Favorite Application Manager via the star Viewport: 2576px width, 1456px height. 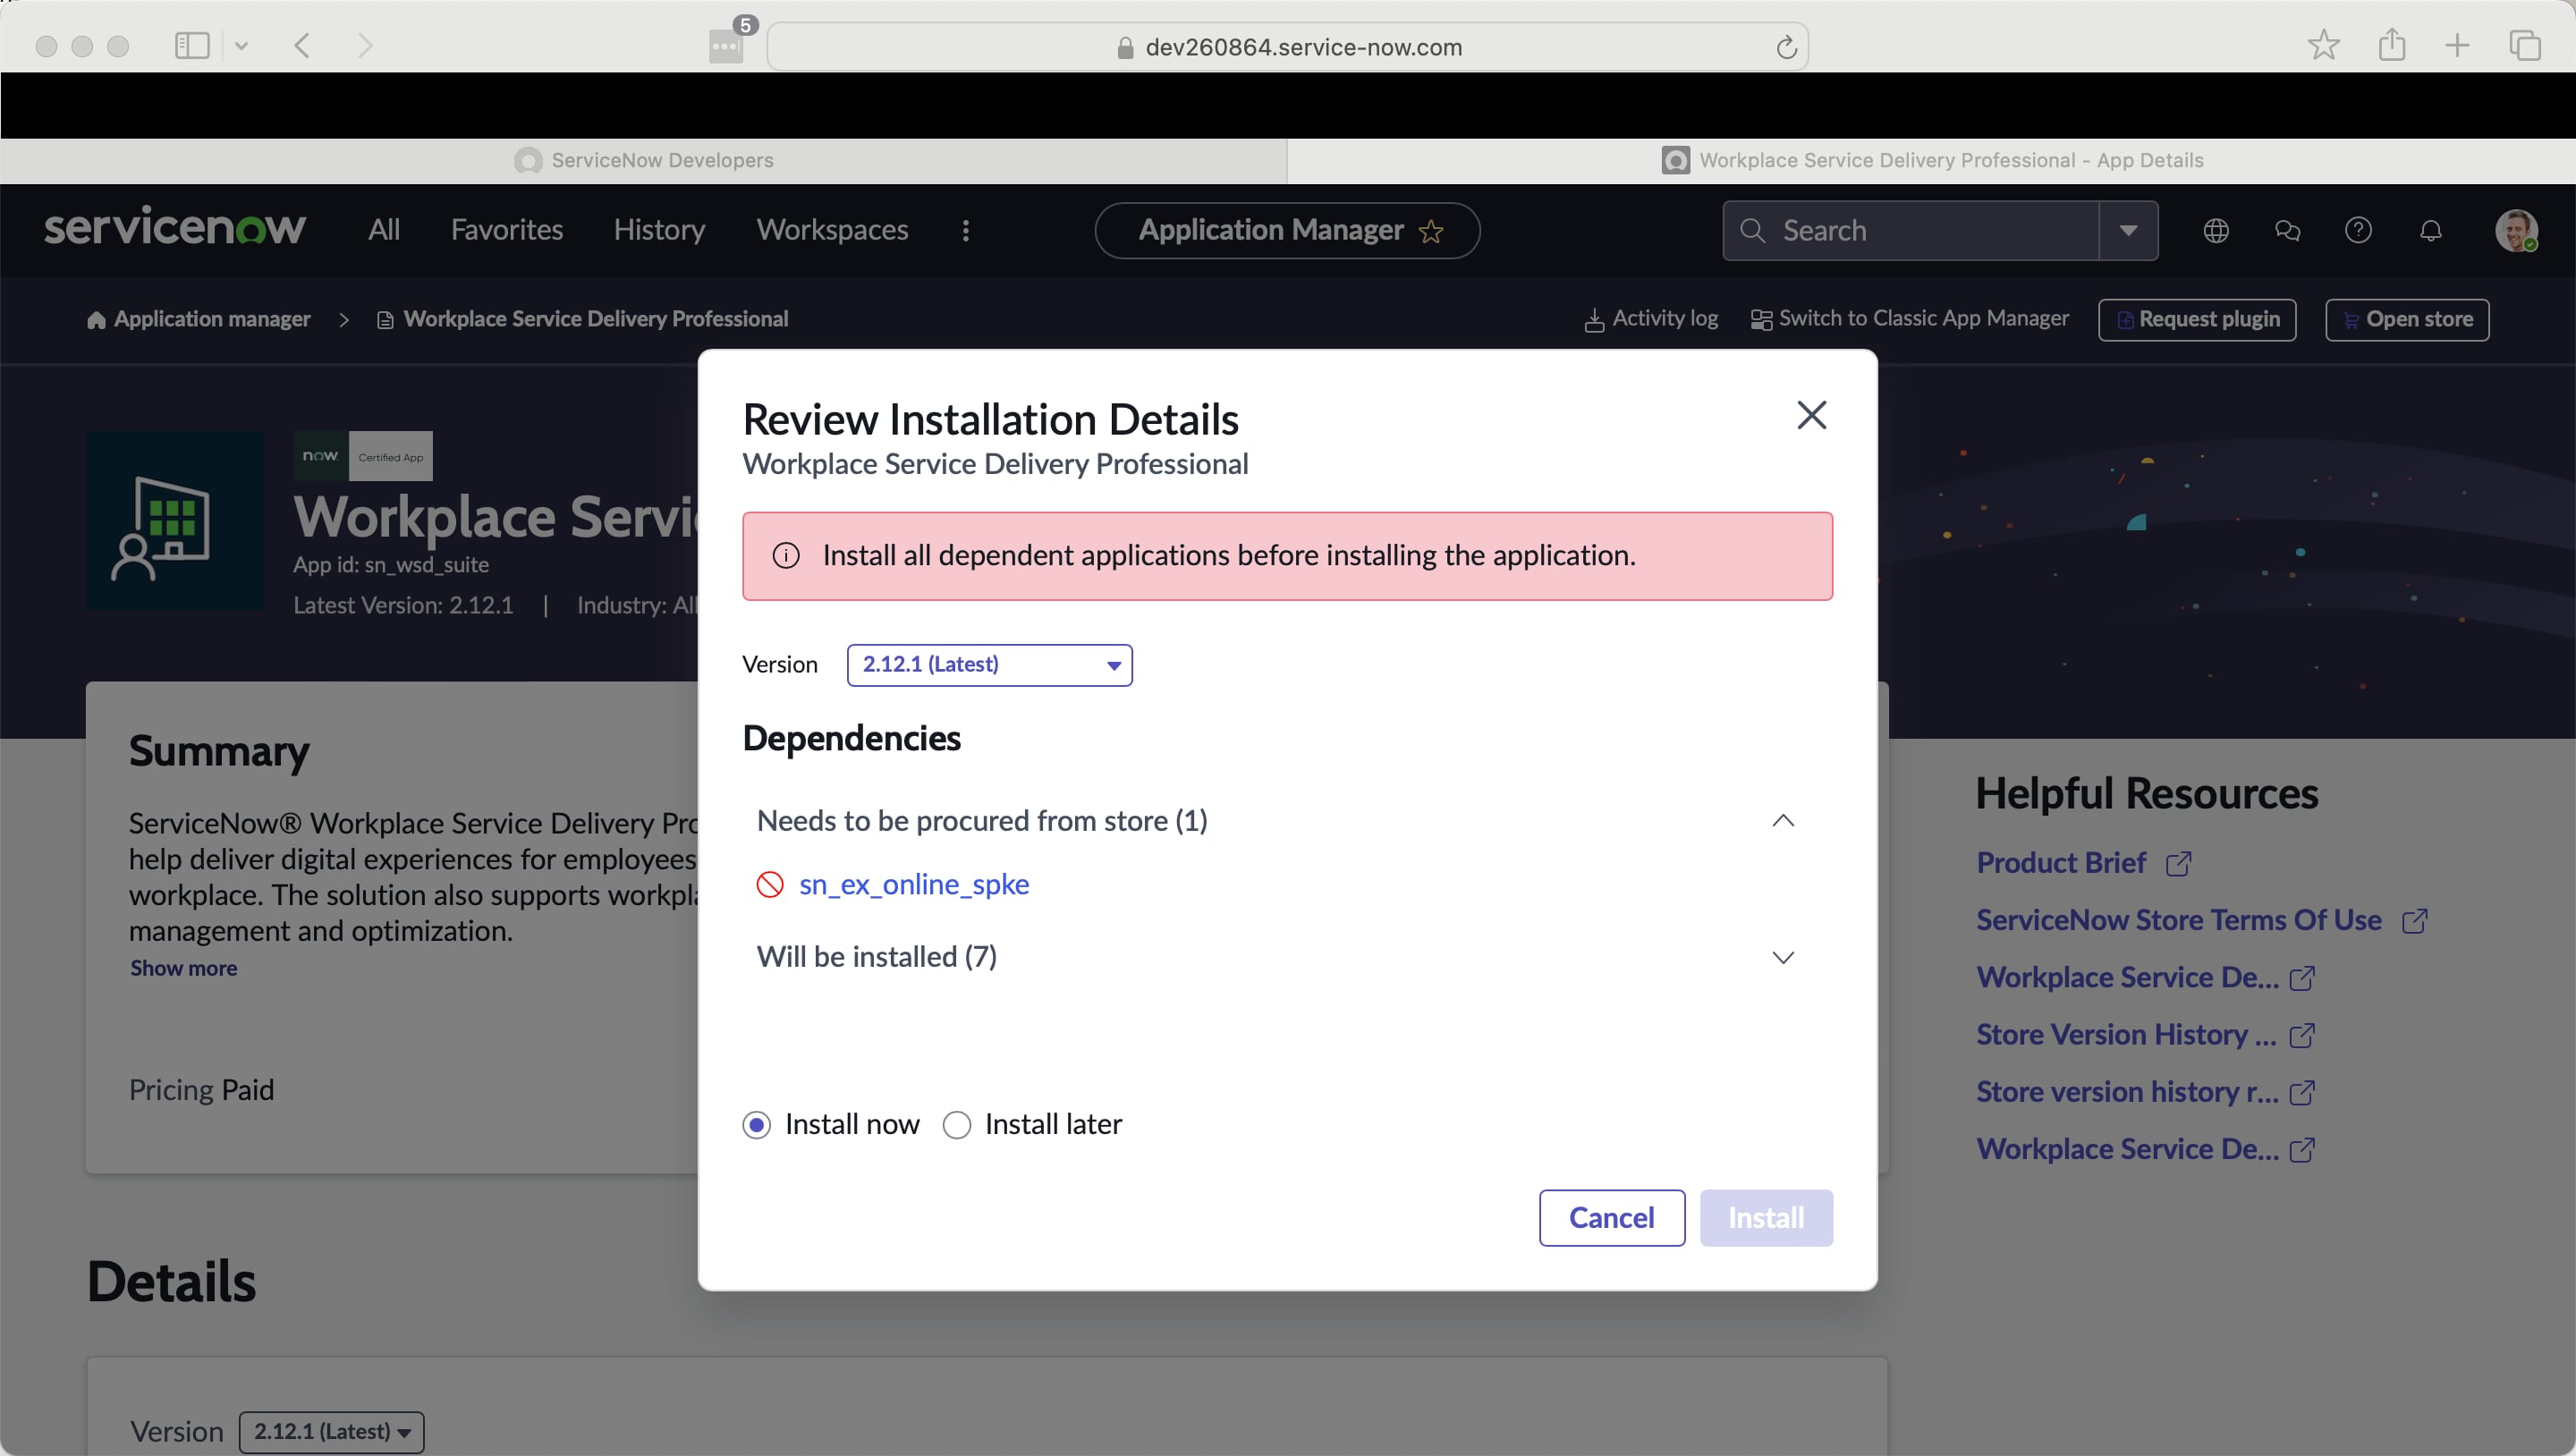pyautogui.click(x=1432, y=231)
